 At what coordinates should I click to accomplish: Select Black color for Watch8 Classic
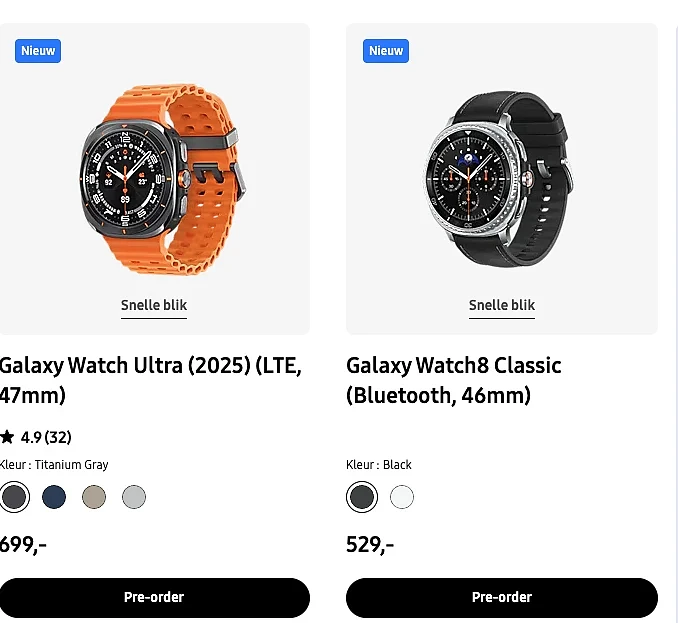362,497
